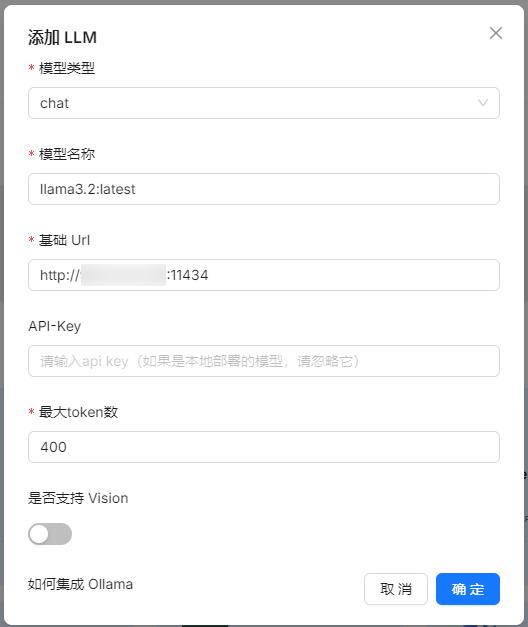
Task: Click the 最大token数 field label
Action: (x=78, y=412)
